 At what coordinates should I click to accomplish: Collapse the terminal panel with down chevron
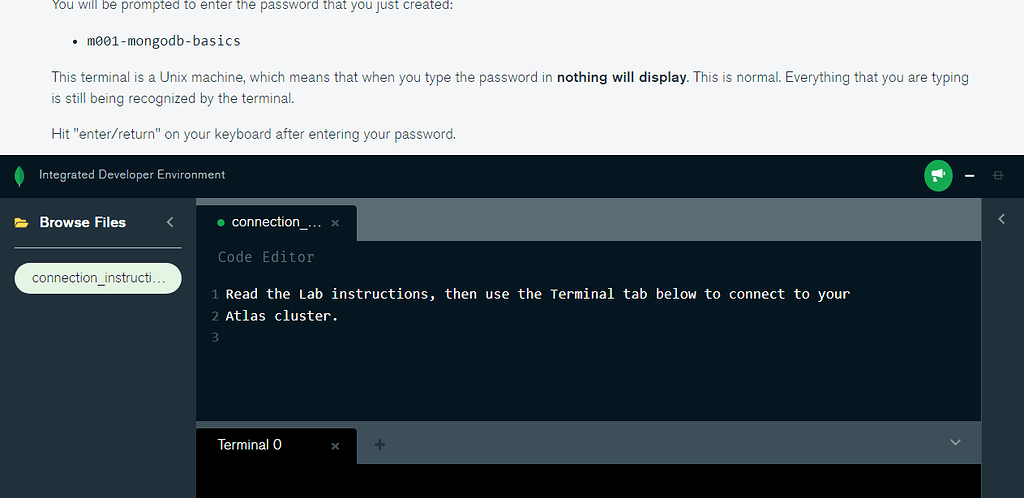coord(955,442)
